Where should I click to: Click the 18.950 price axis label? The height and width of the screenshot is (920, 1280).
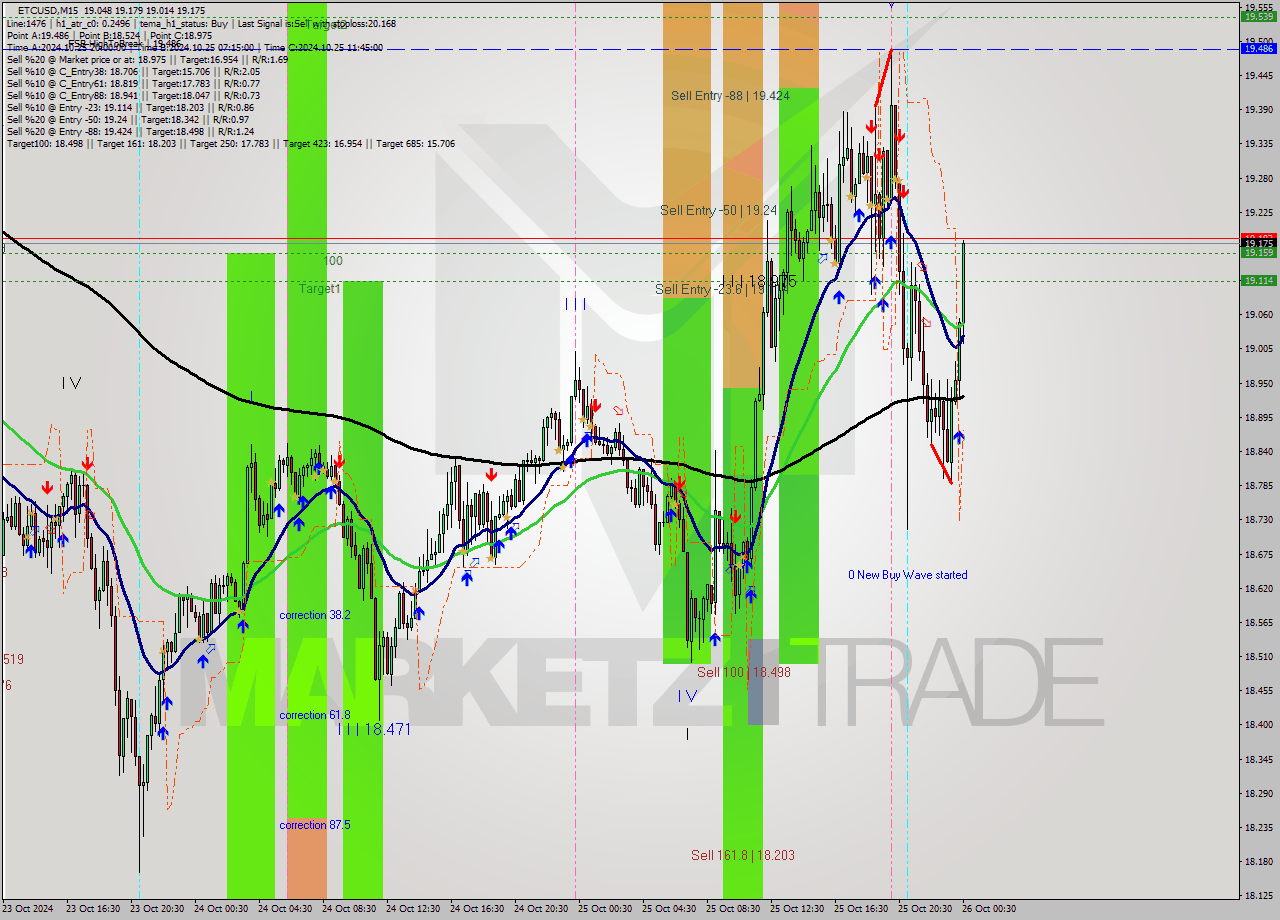[x=1258, y=383]
